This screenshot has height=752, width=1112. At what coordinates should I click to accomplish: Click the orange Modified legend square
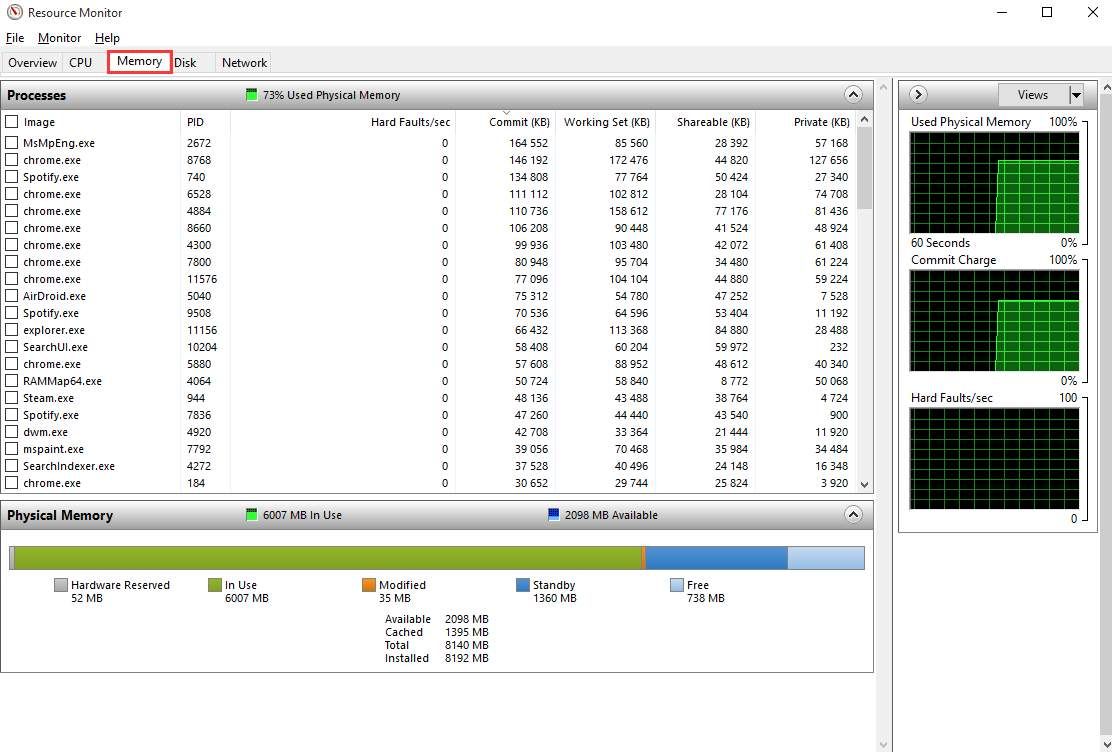point(369,585)
